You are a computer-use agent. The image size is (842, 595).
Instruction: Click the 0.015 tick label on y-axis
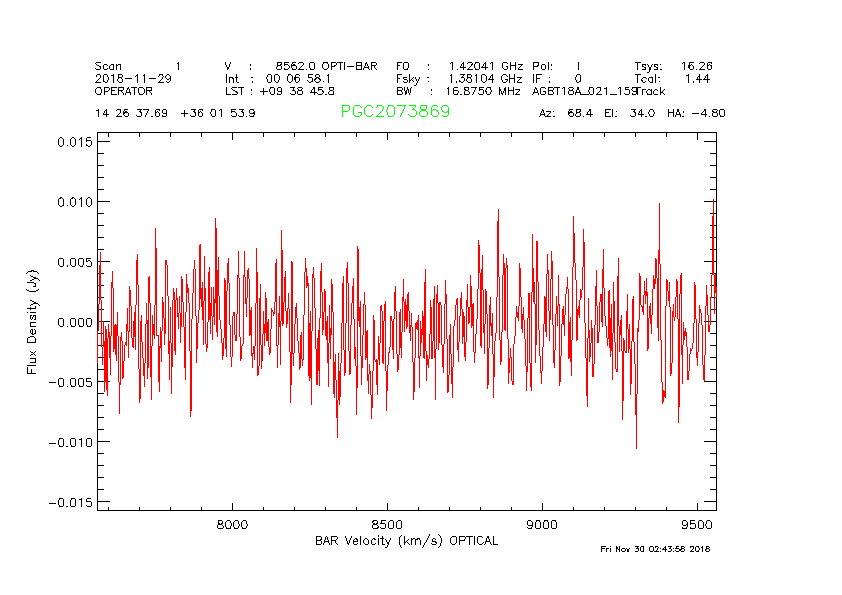click(73, 142)
